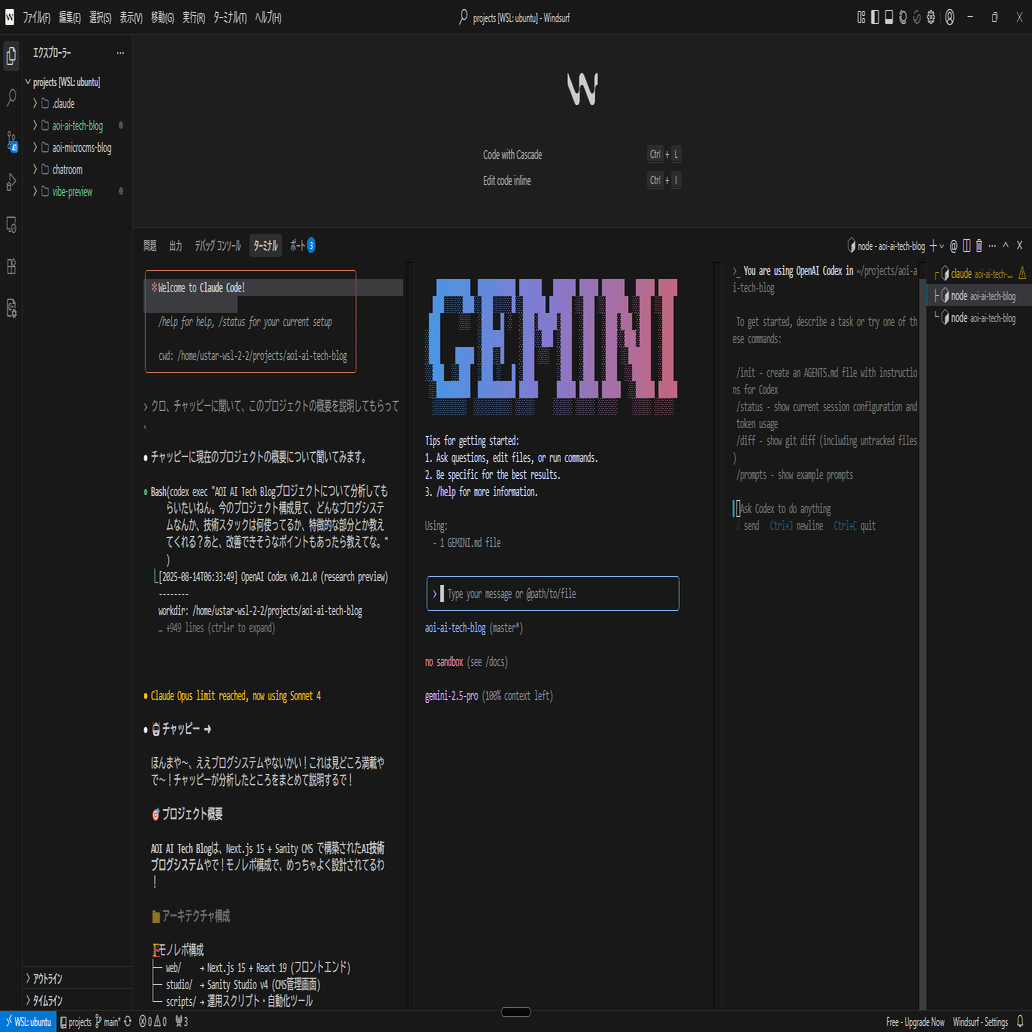Image resolution: width=1032 pixels, height=1032 pixels.
Task: Click the synchronize changes icon in status bar
Action: (128, 1021)
